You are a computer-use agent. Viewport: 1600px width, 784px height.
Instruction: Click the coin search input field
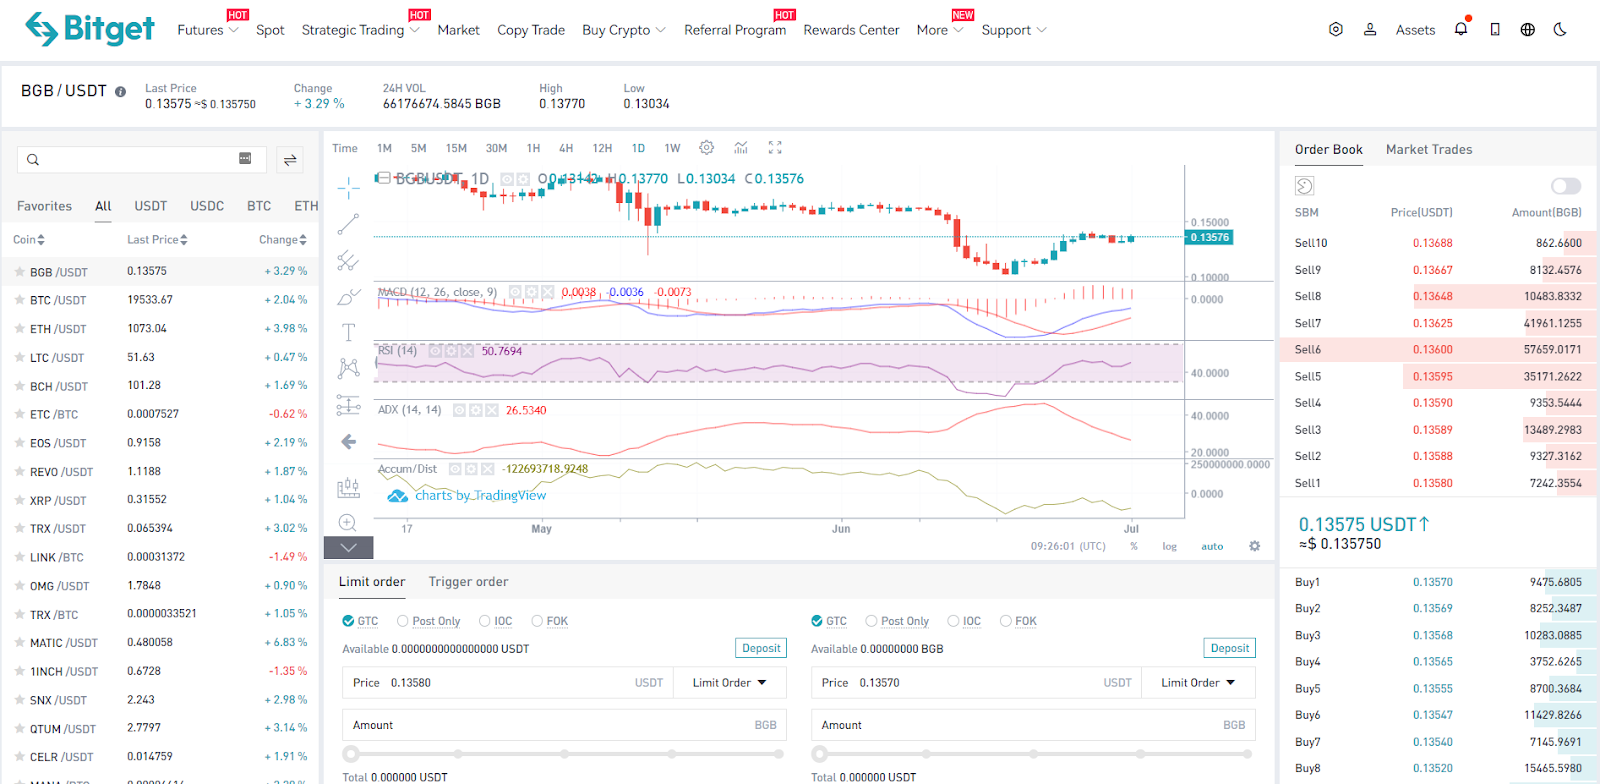click(x=141, y=159)
